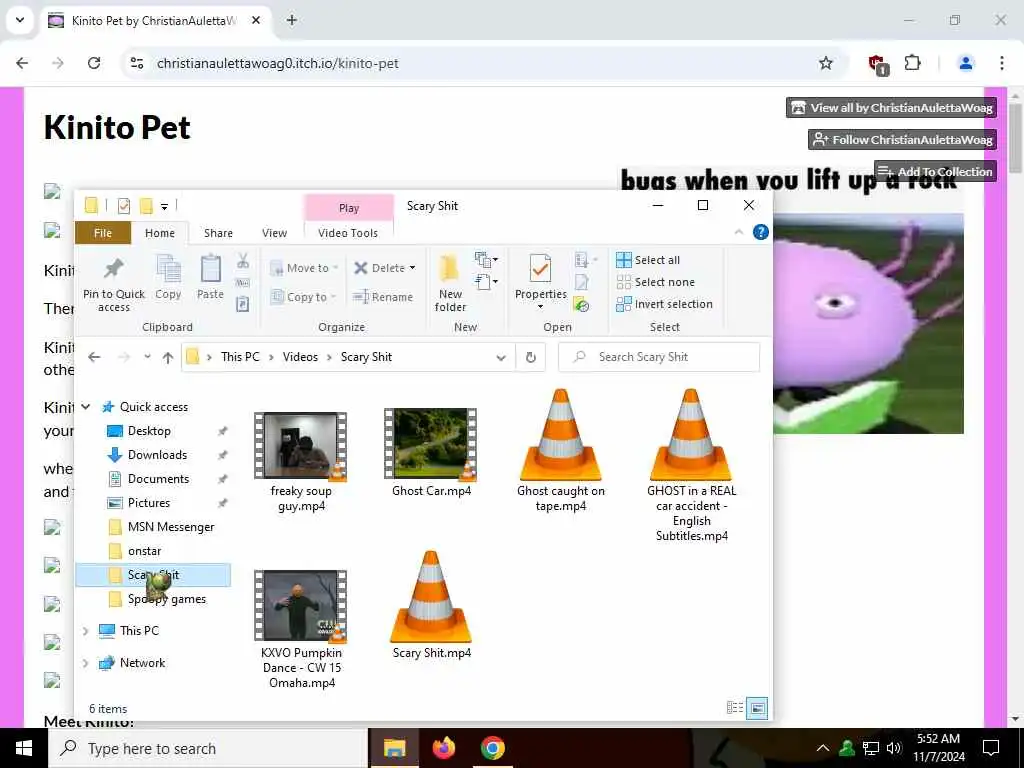The width and height of the screenshot is (1024, 768).
Task: Open File Explorer taskbar icon
Action: tap(394, 748)
